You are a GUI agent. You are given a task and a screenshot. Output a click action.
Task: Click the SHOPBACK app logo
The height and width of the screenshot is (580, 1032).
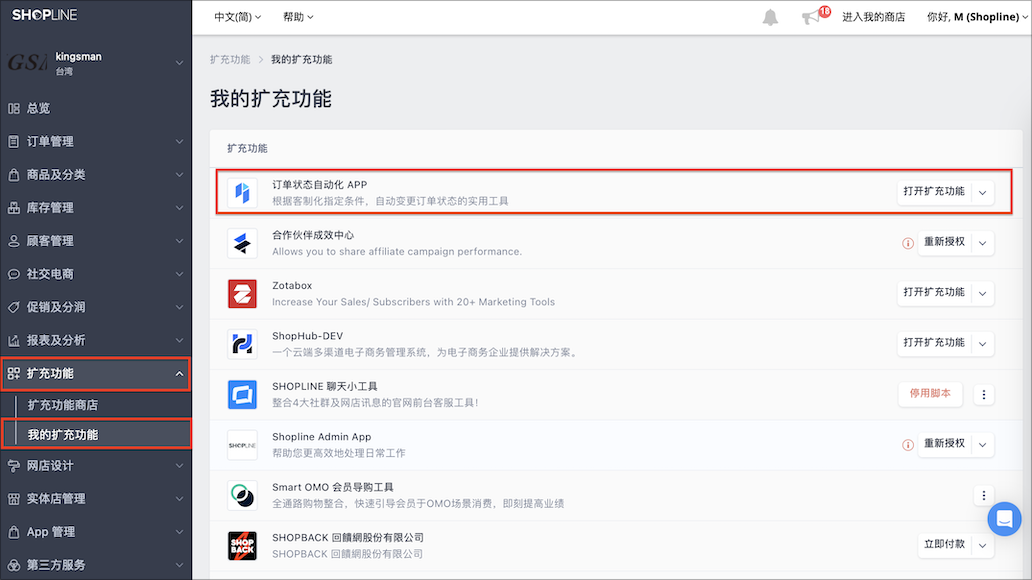tap(242, 546)
